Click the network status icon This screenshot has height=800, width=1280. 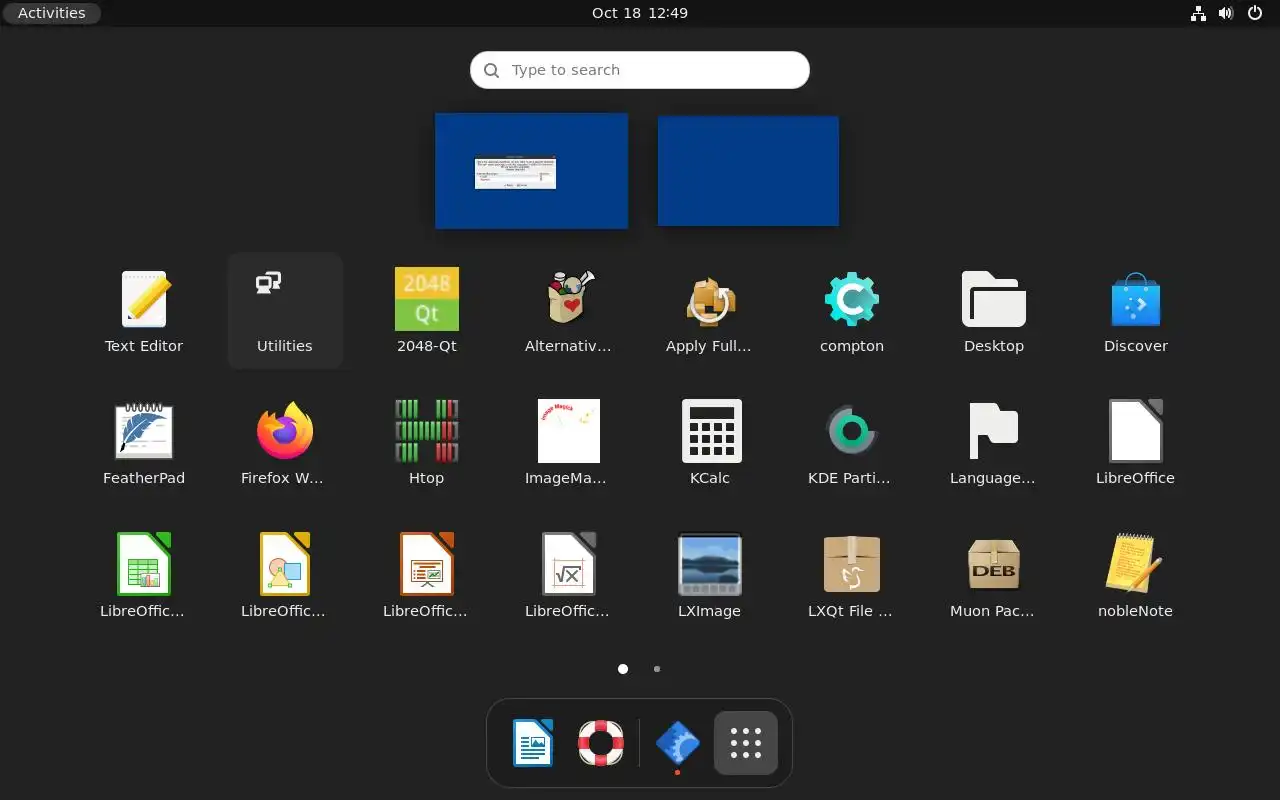click(x=1198, y=13)
